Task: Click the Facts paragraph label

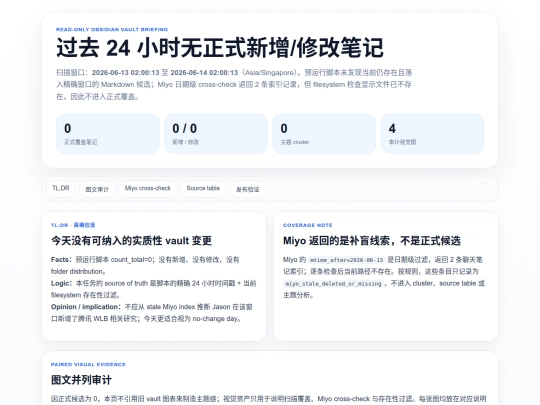Action: pyautogui.click(x=61, y=260)
